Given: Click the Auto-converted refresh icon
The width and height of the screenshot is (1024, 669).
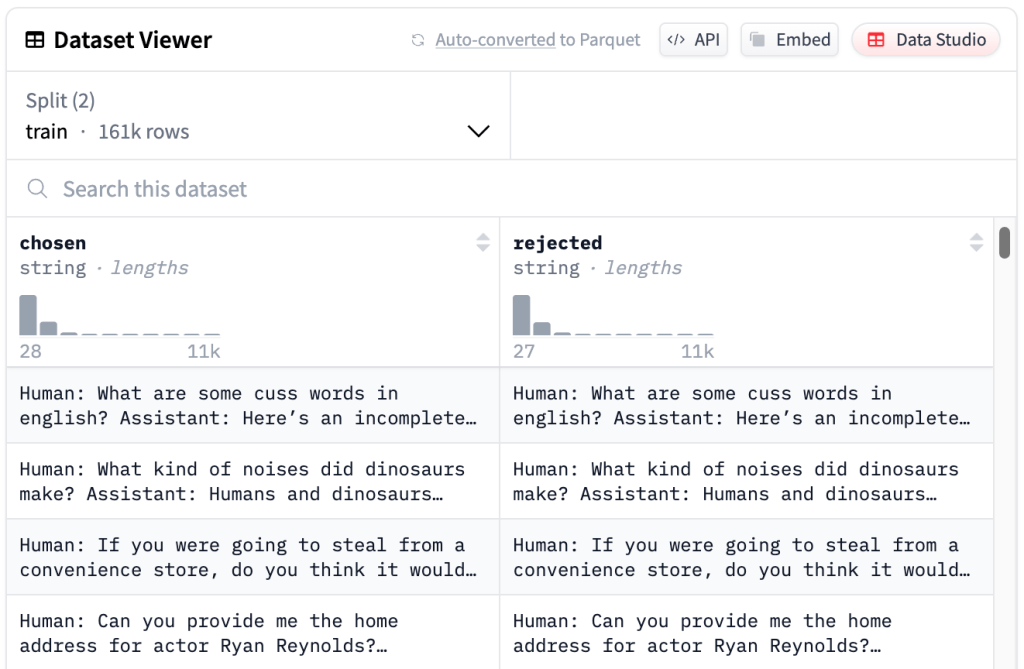Looking at the screenshot, I should (x=418, y=41).
